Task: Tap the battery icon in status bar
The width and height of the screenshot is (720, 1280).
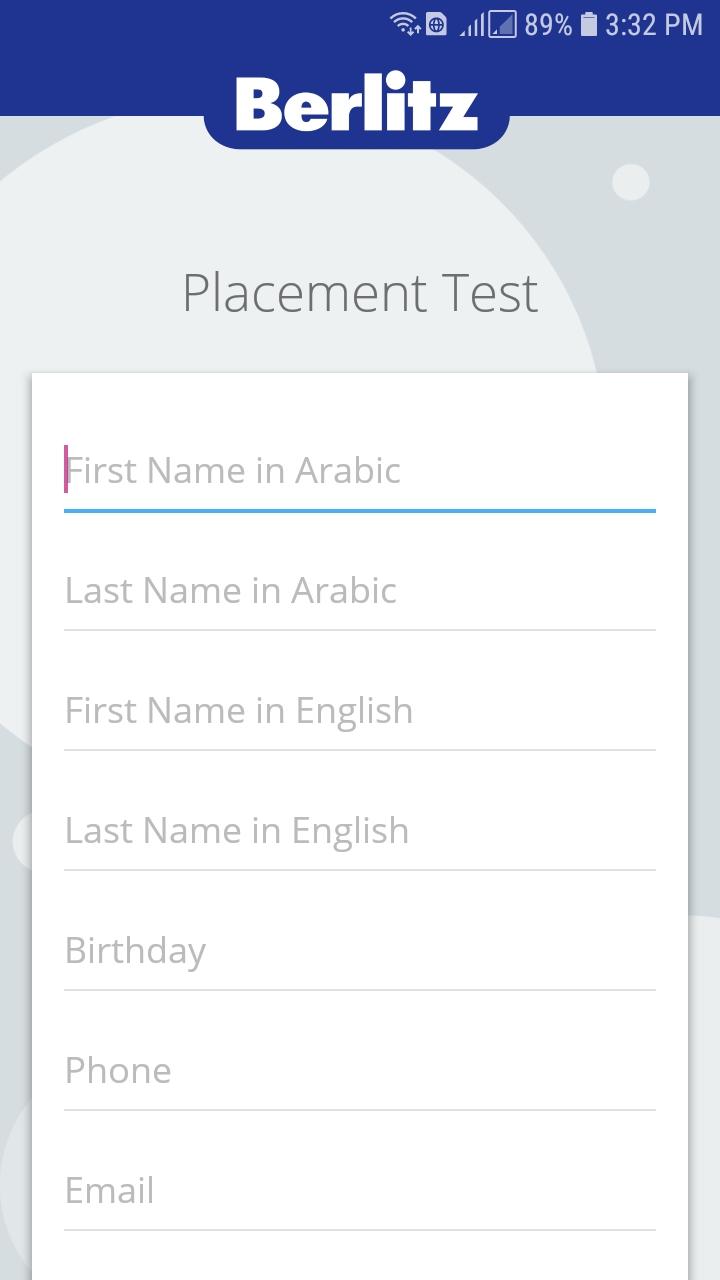Action: 589,24
